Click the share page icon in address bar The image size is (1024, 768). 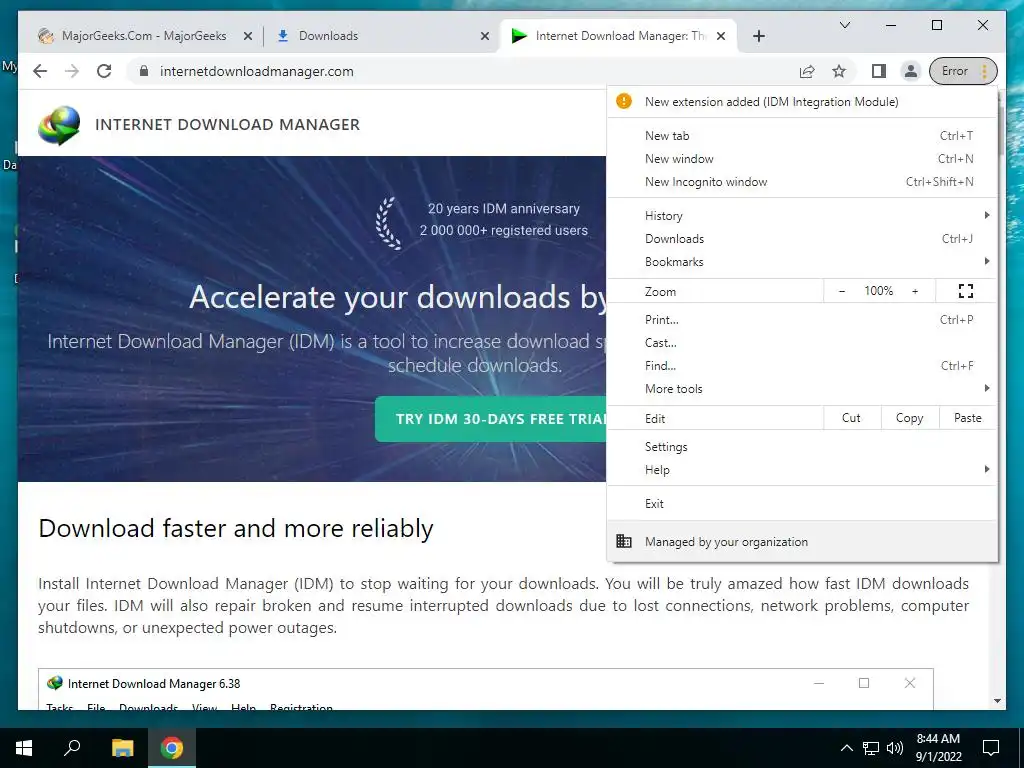click(x=807, y=71)
